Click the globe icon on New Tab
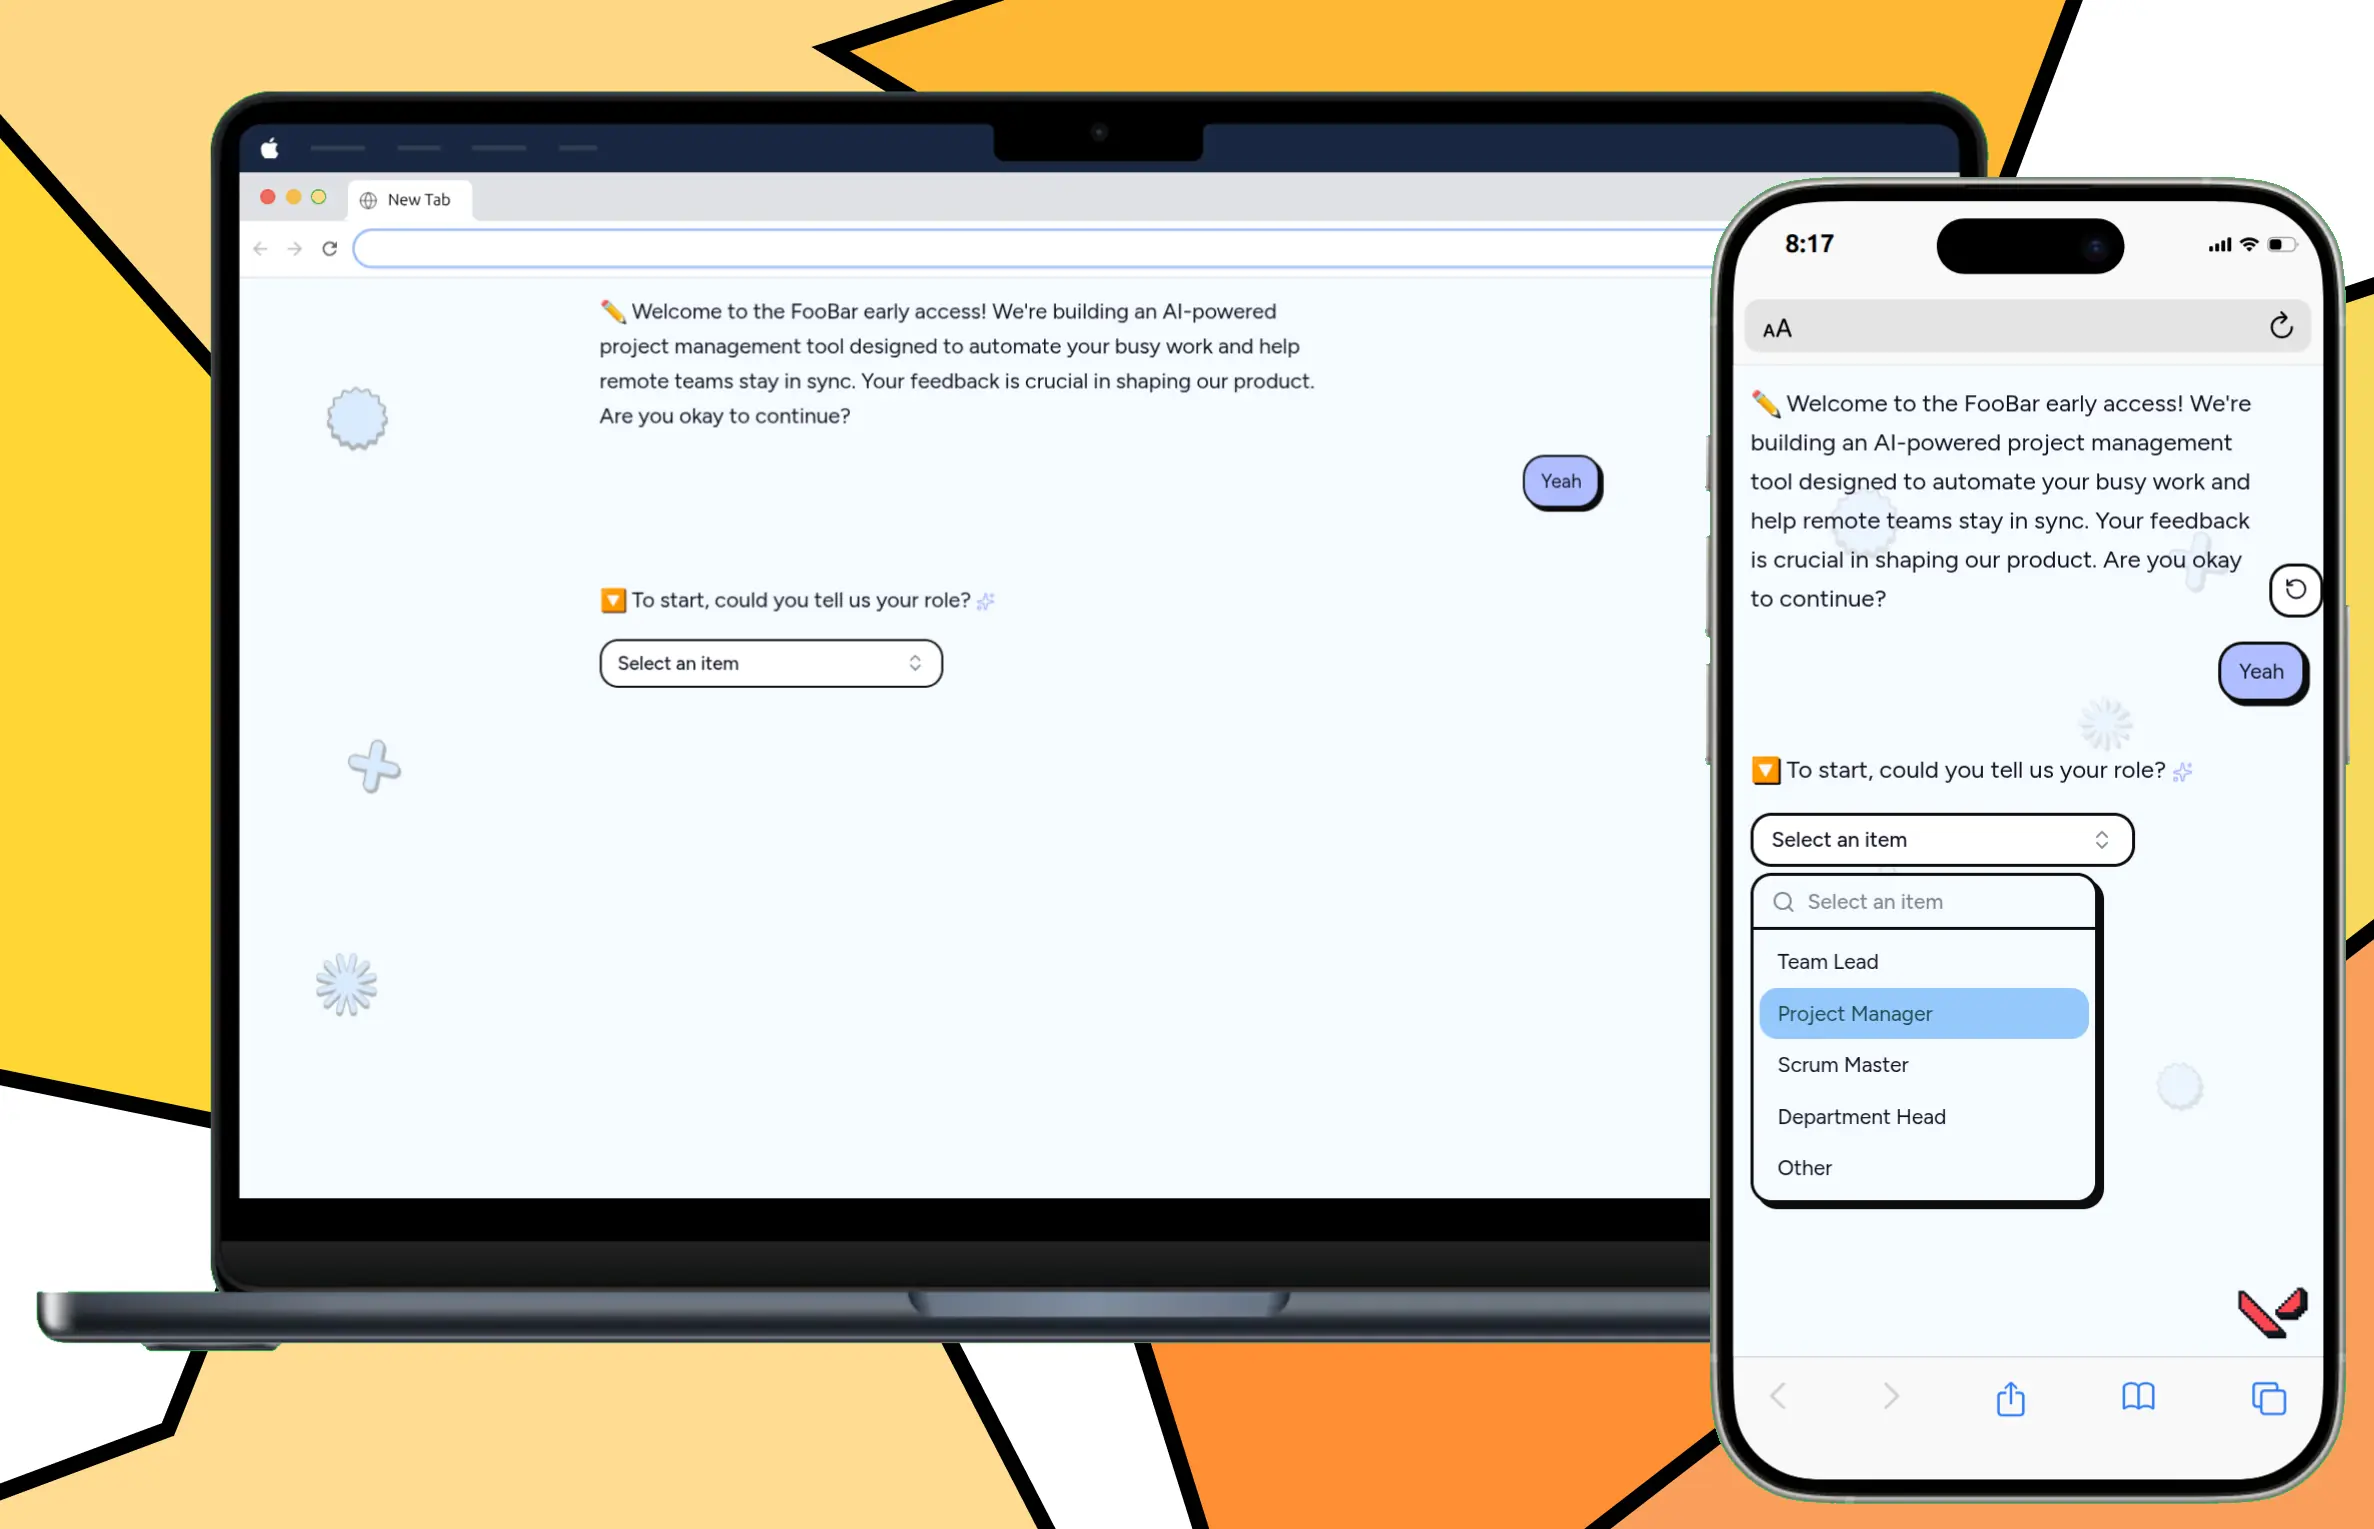This screenshot has width=2374, height=1529. pos(368,200)
